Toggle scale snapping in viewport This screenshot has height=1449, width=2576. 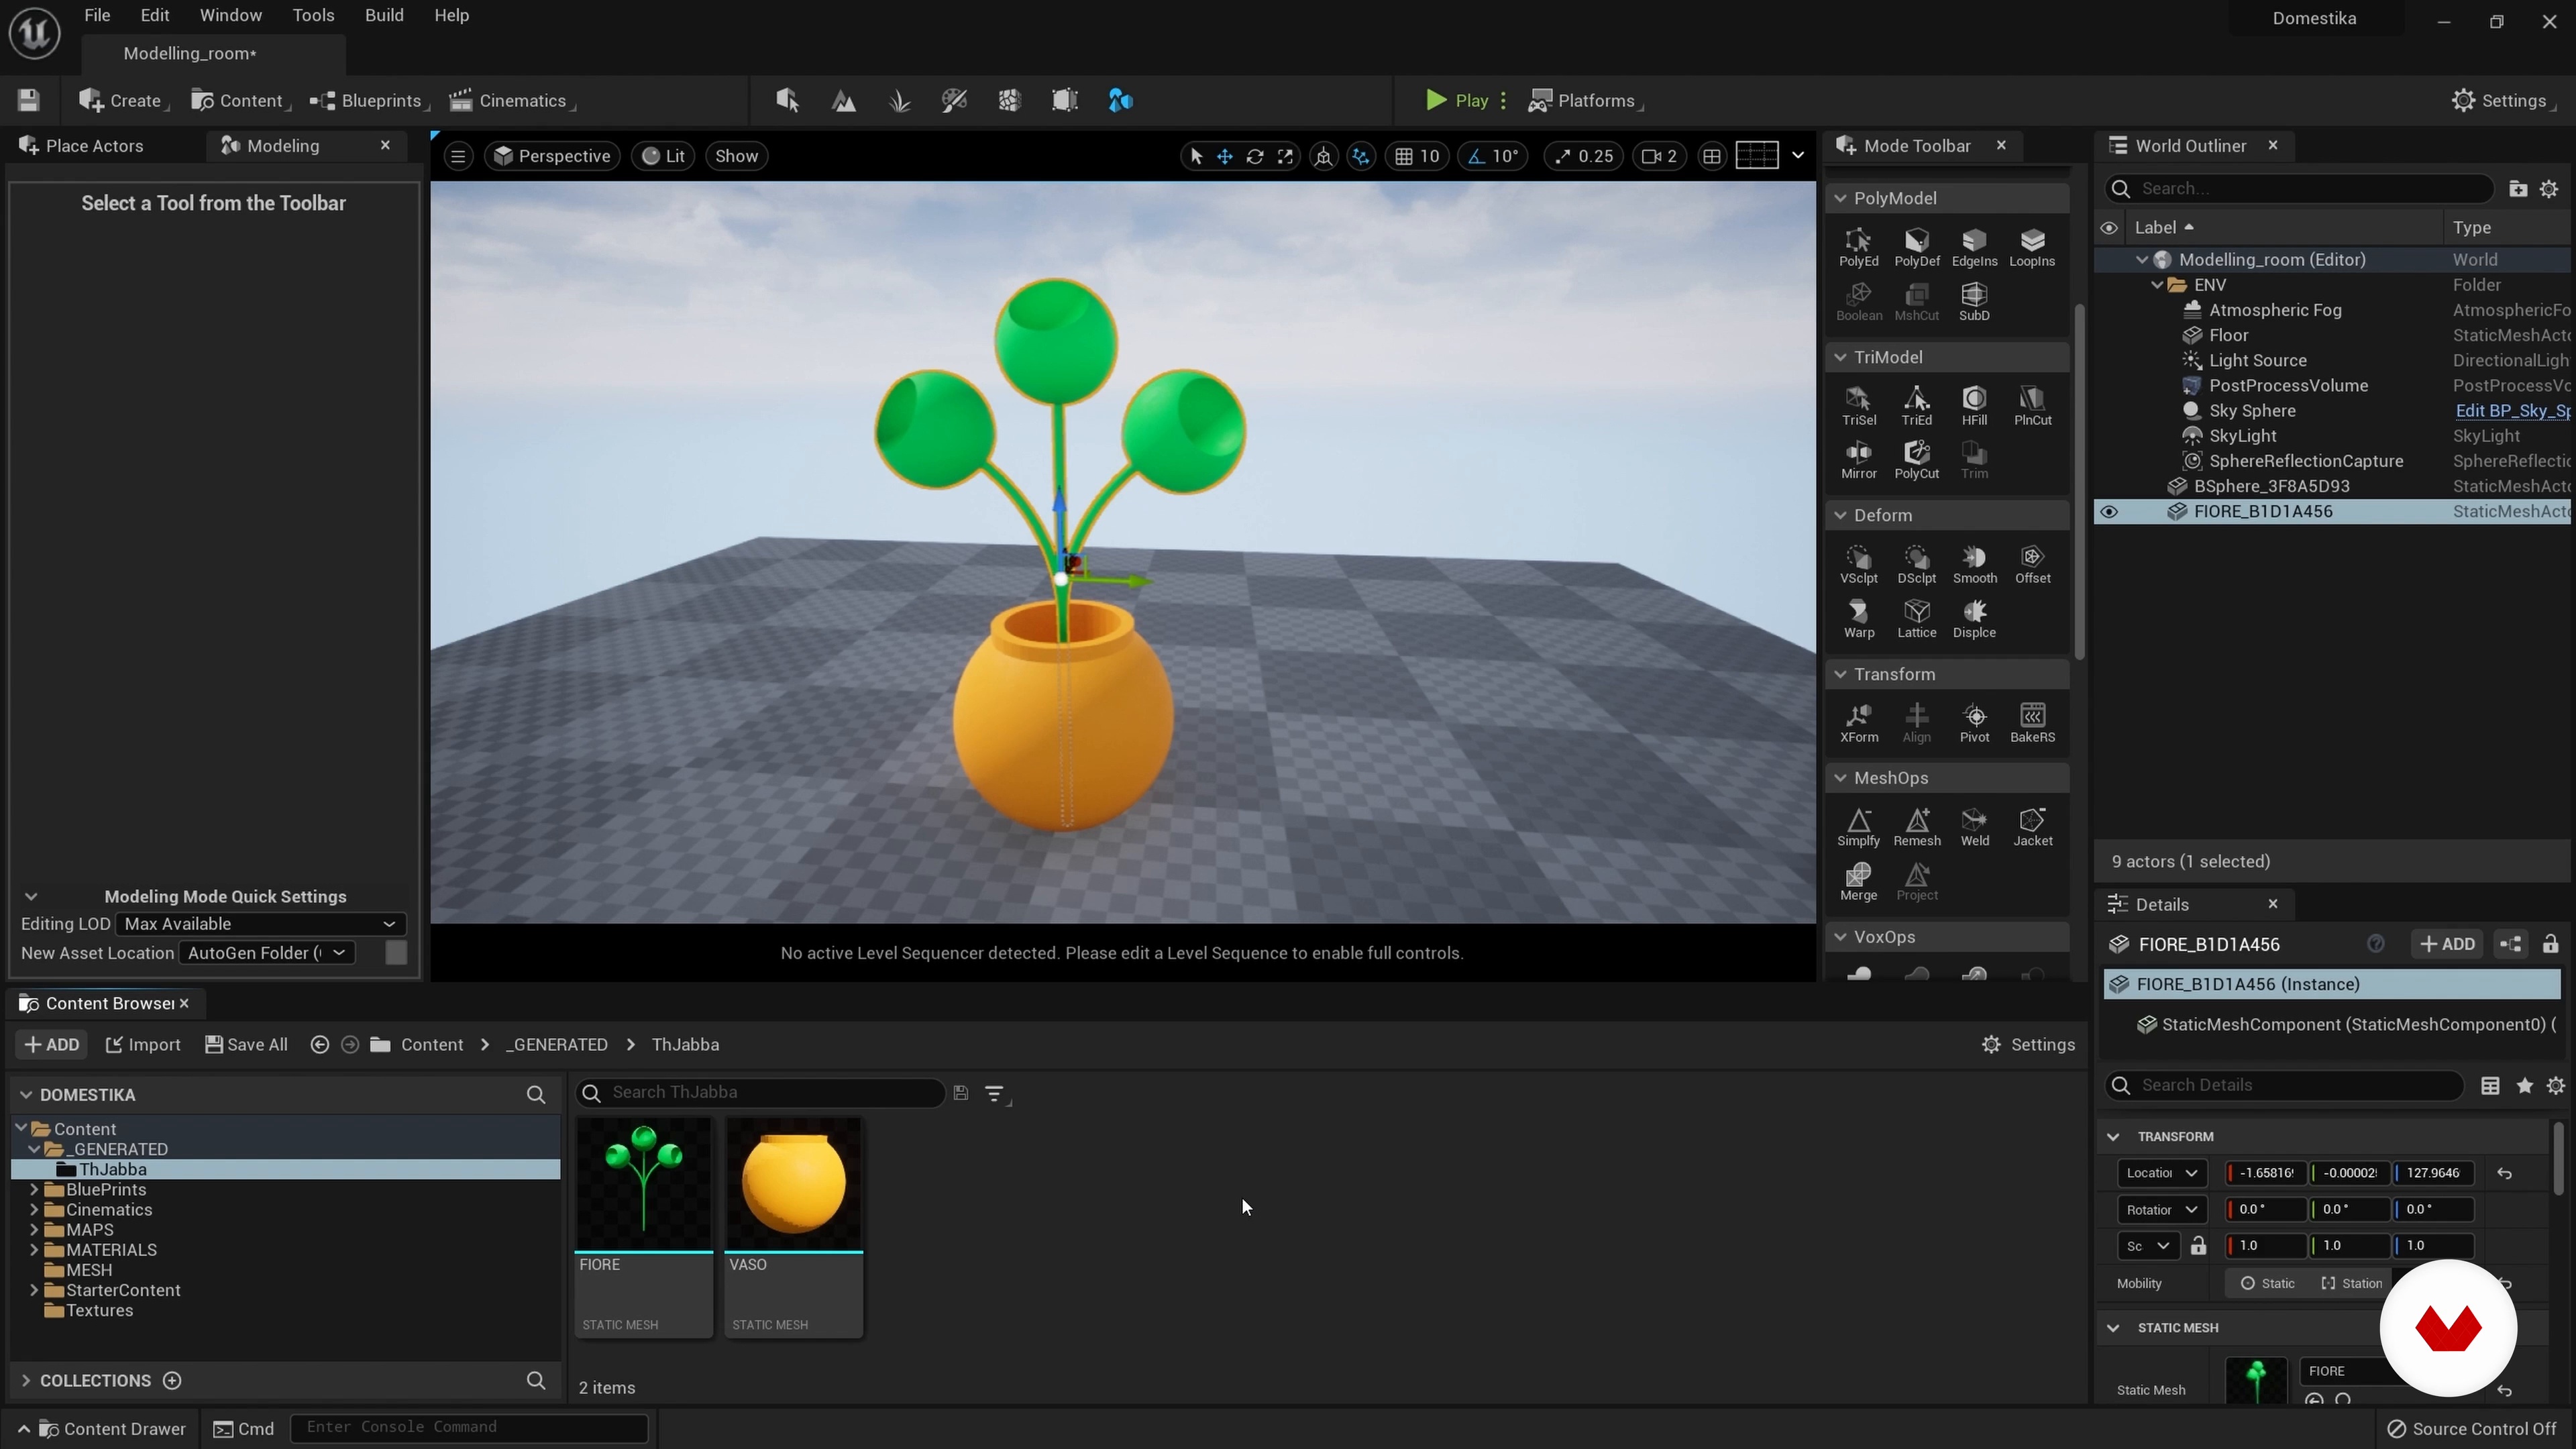tap(1562, 156)
